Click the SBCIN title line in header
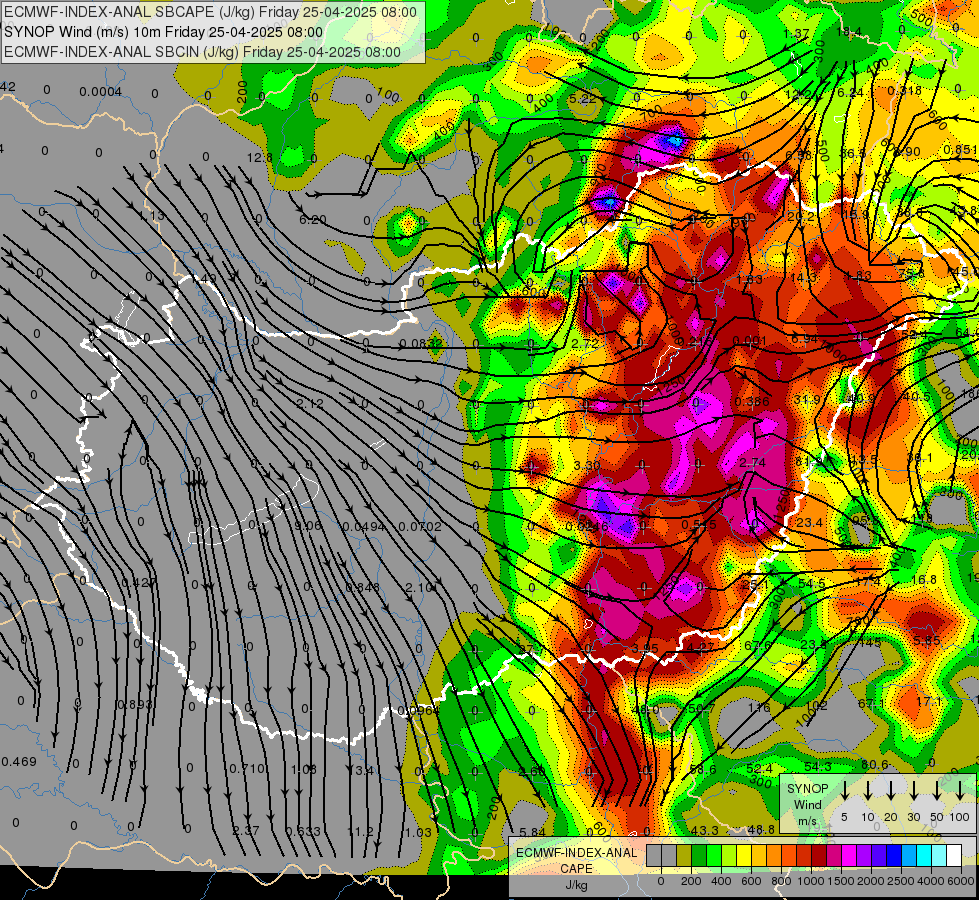The height and width of the screenshot is (900, 979). 202,52
